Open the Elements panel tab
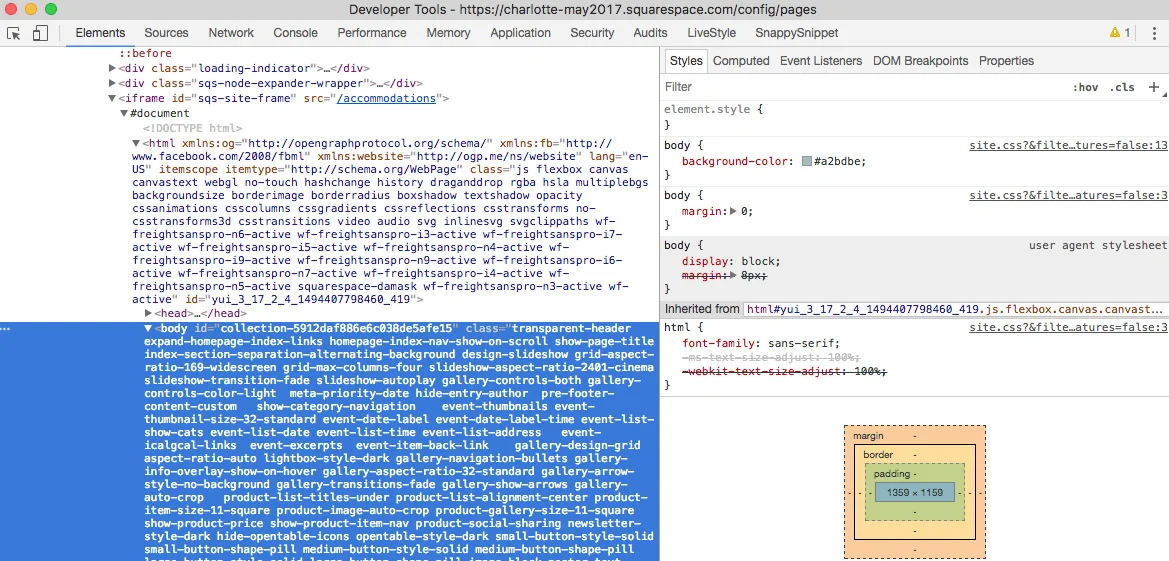Viewport: 1169px width, 561px height. pyautogui.click(x=100, y=33)
